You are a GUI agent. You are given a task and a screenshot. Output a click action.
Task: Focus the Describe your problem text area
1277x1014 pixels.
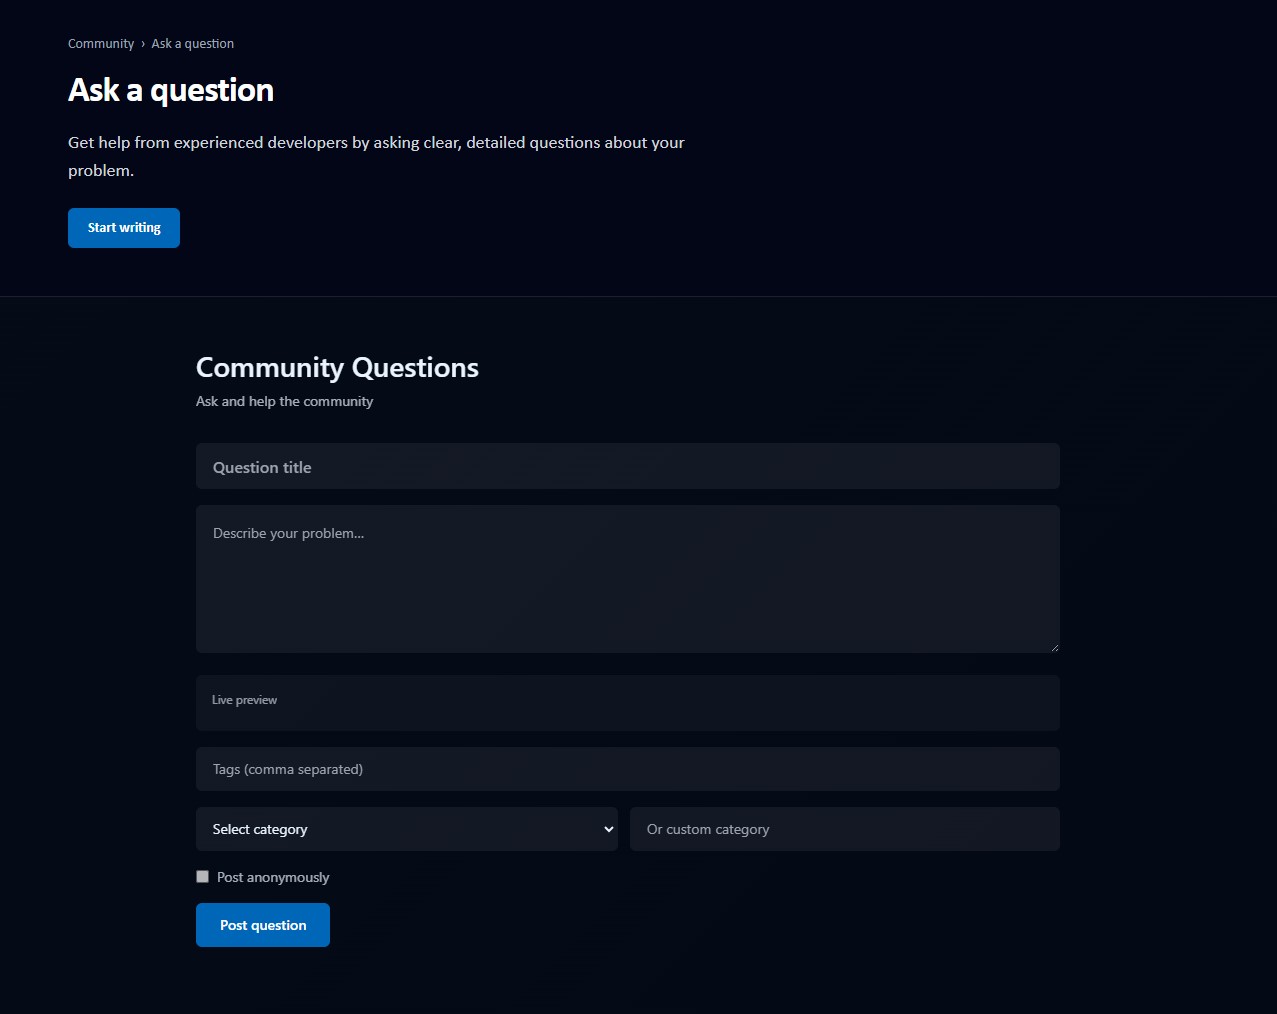click(627, 578)
